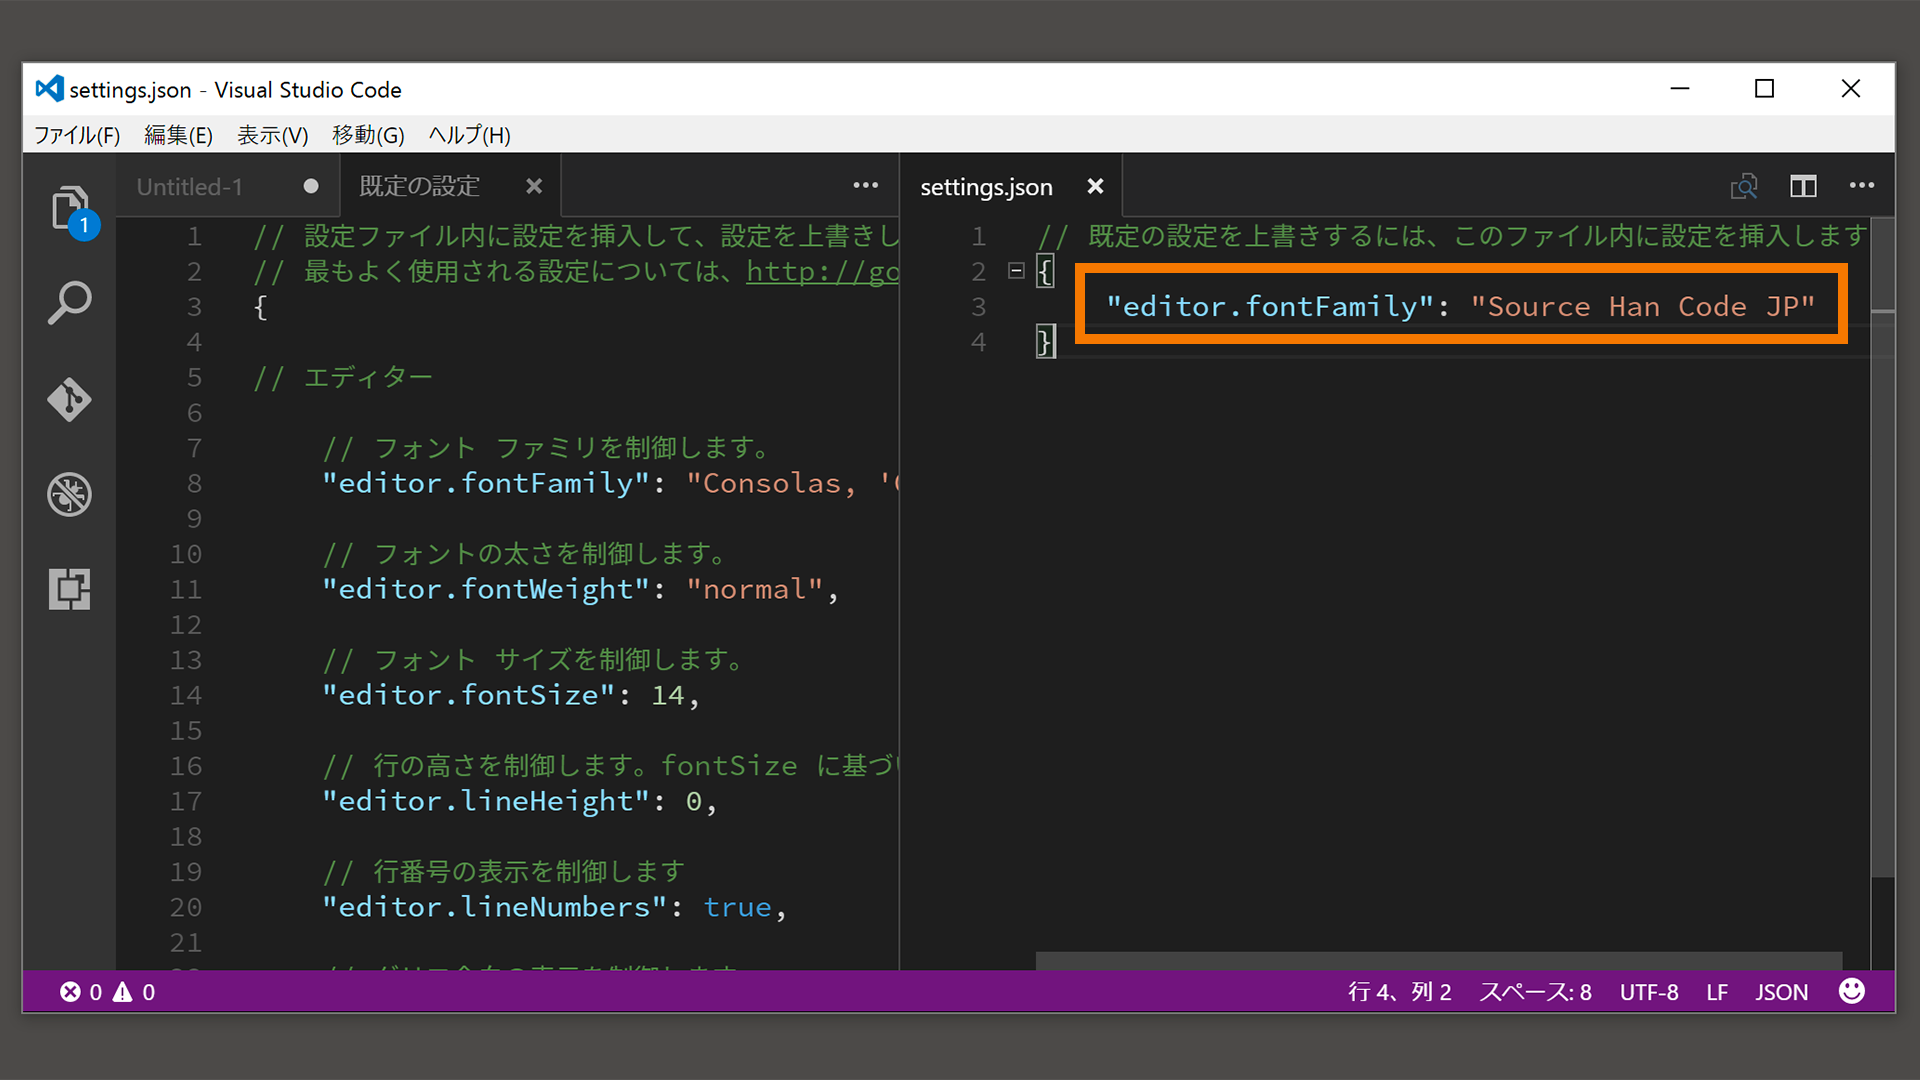Click the "Consolas, value in default settings
Screen dimensions: 1920x1080
771,483
